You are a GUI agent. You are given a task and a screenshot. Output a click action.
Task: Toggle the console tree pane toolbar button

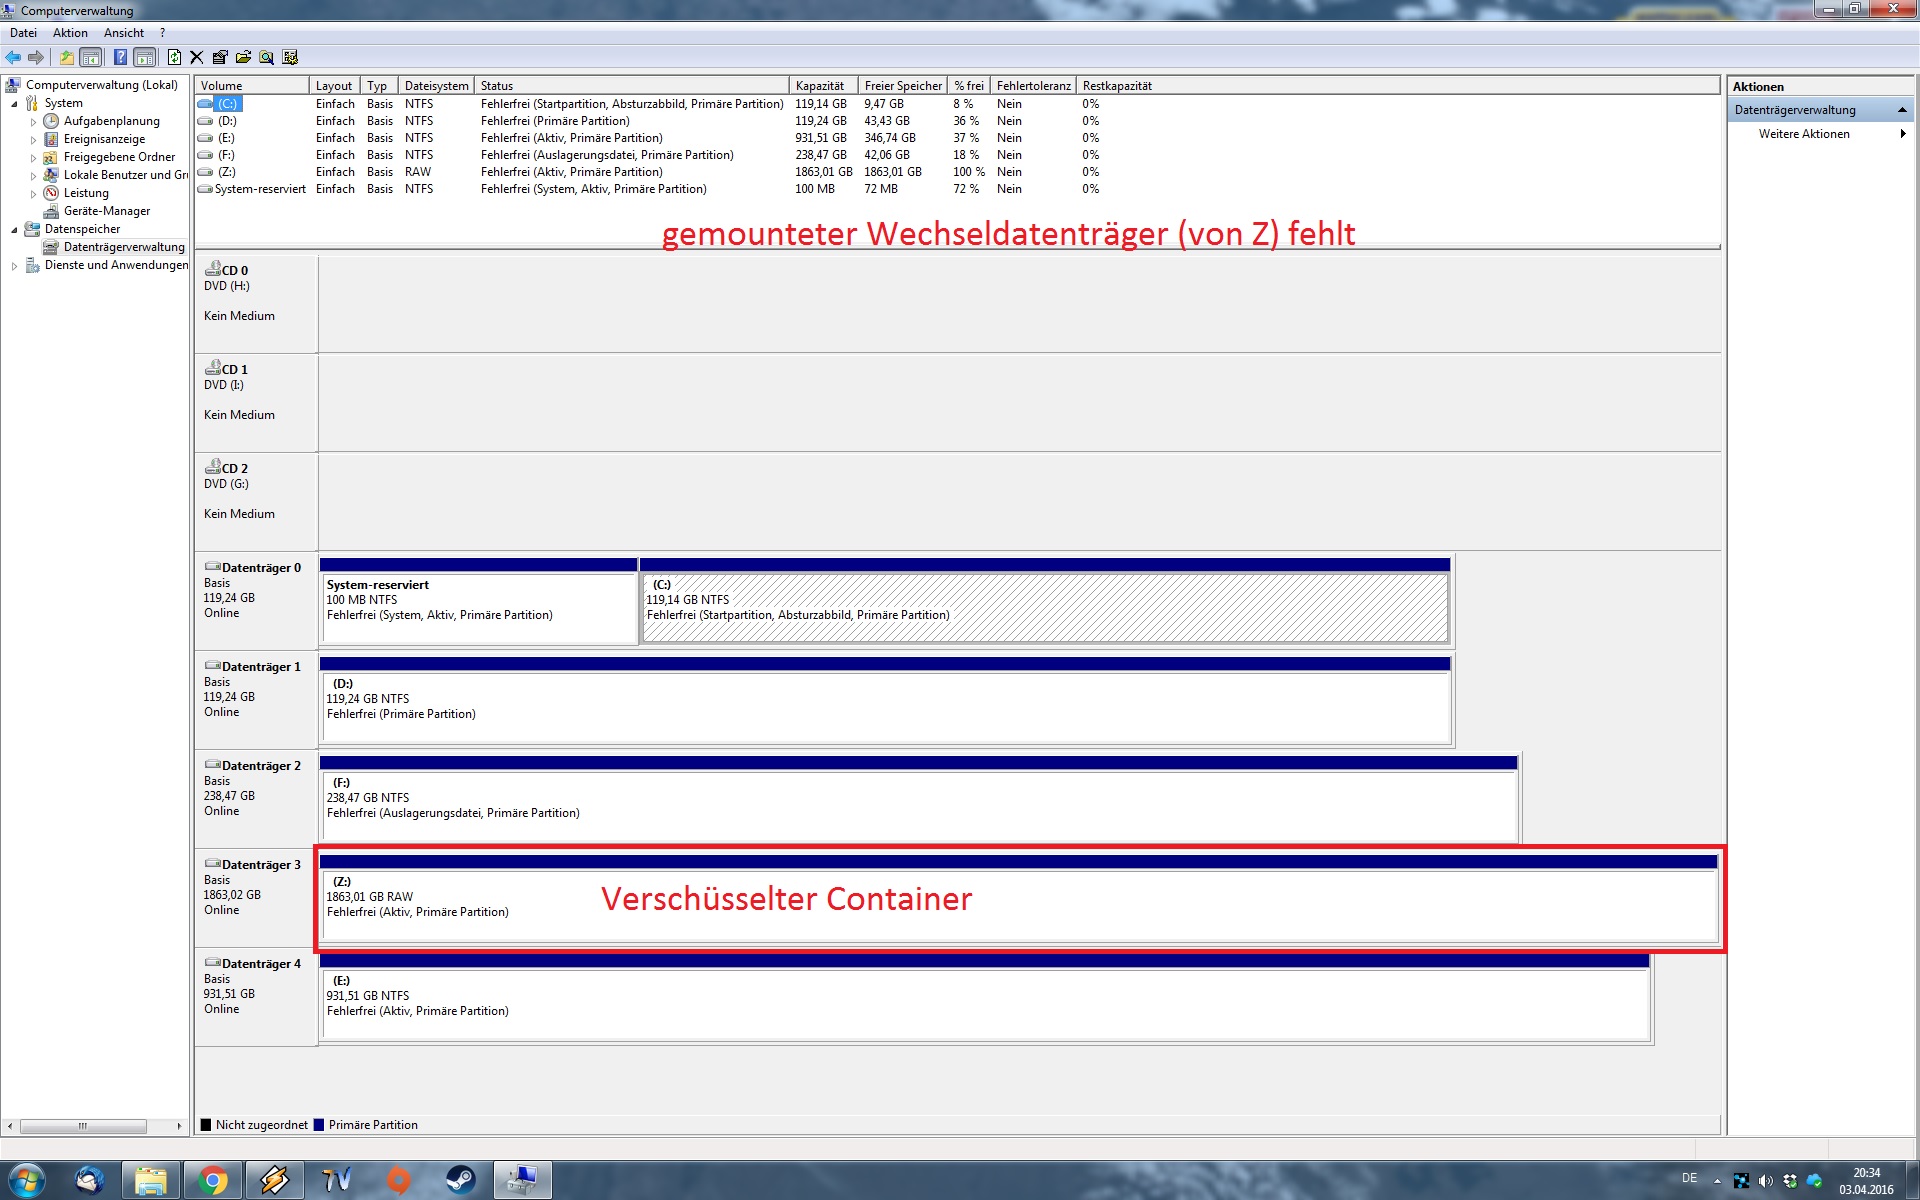(x=91, y=57)
